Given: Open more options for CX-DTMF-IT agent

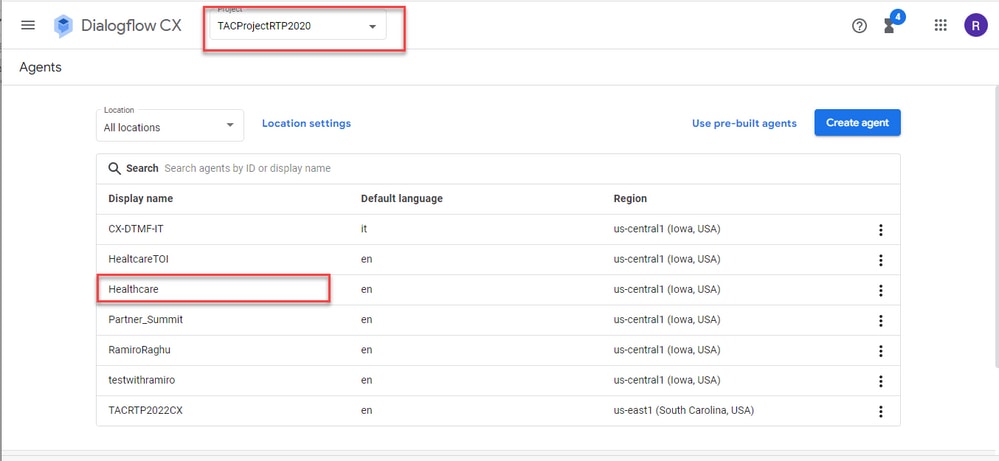Looking at the screenshot, I should (880, 230).
